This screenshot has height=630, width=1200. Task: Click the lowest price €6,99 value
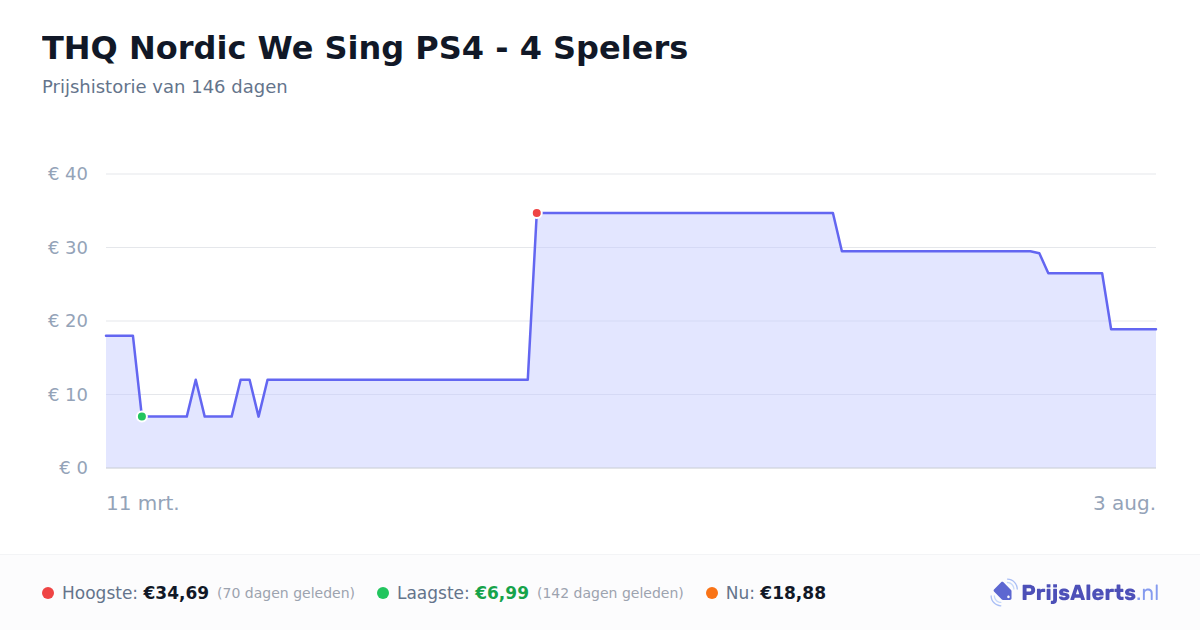pos(502,593)
